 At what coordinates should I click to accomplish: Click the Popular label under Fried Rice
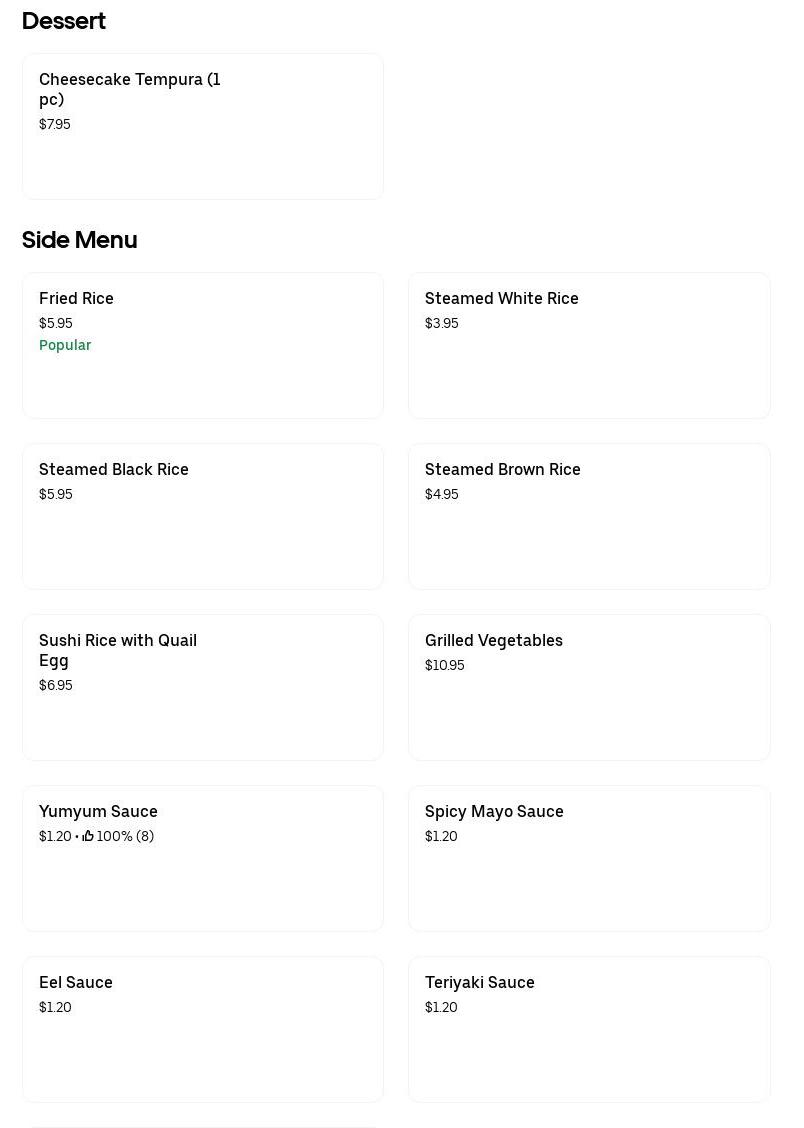tap(65, 345)
